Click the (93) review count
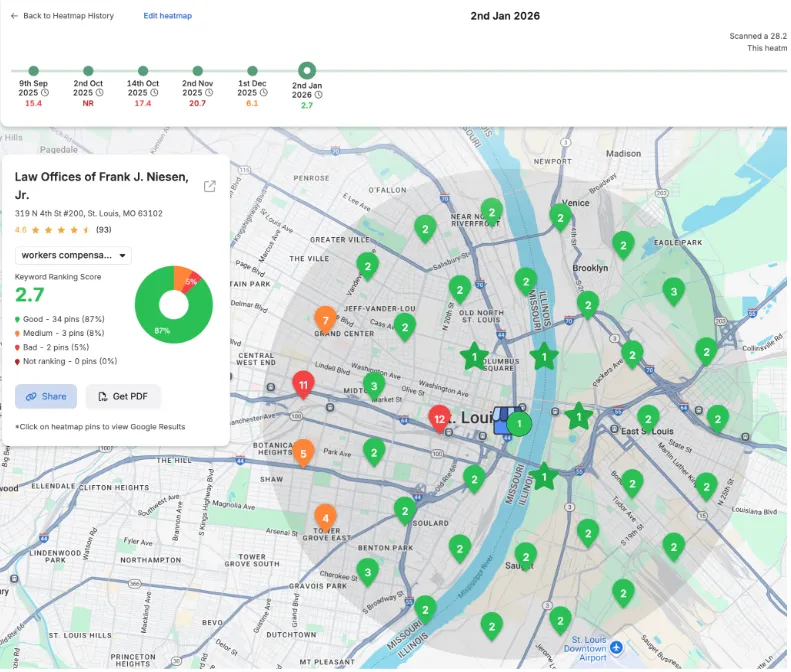Screen dimensions: 791x672 103,230
